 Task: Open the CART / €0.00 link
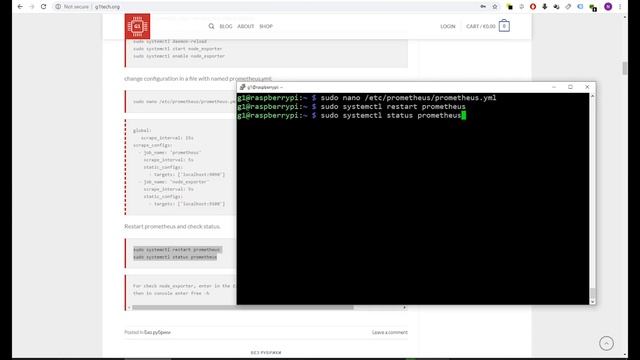(481, 26)
